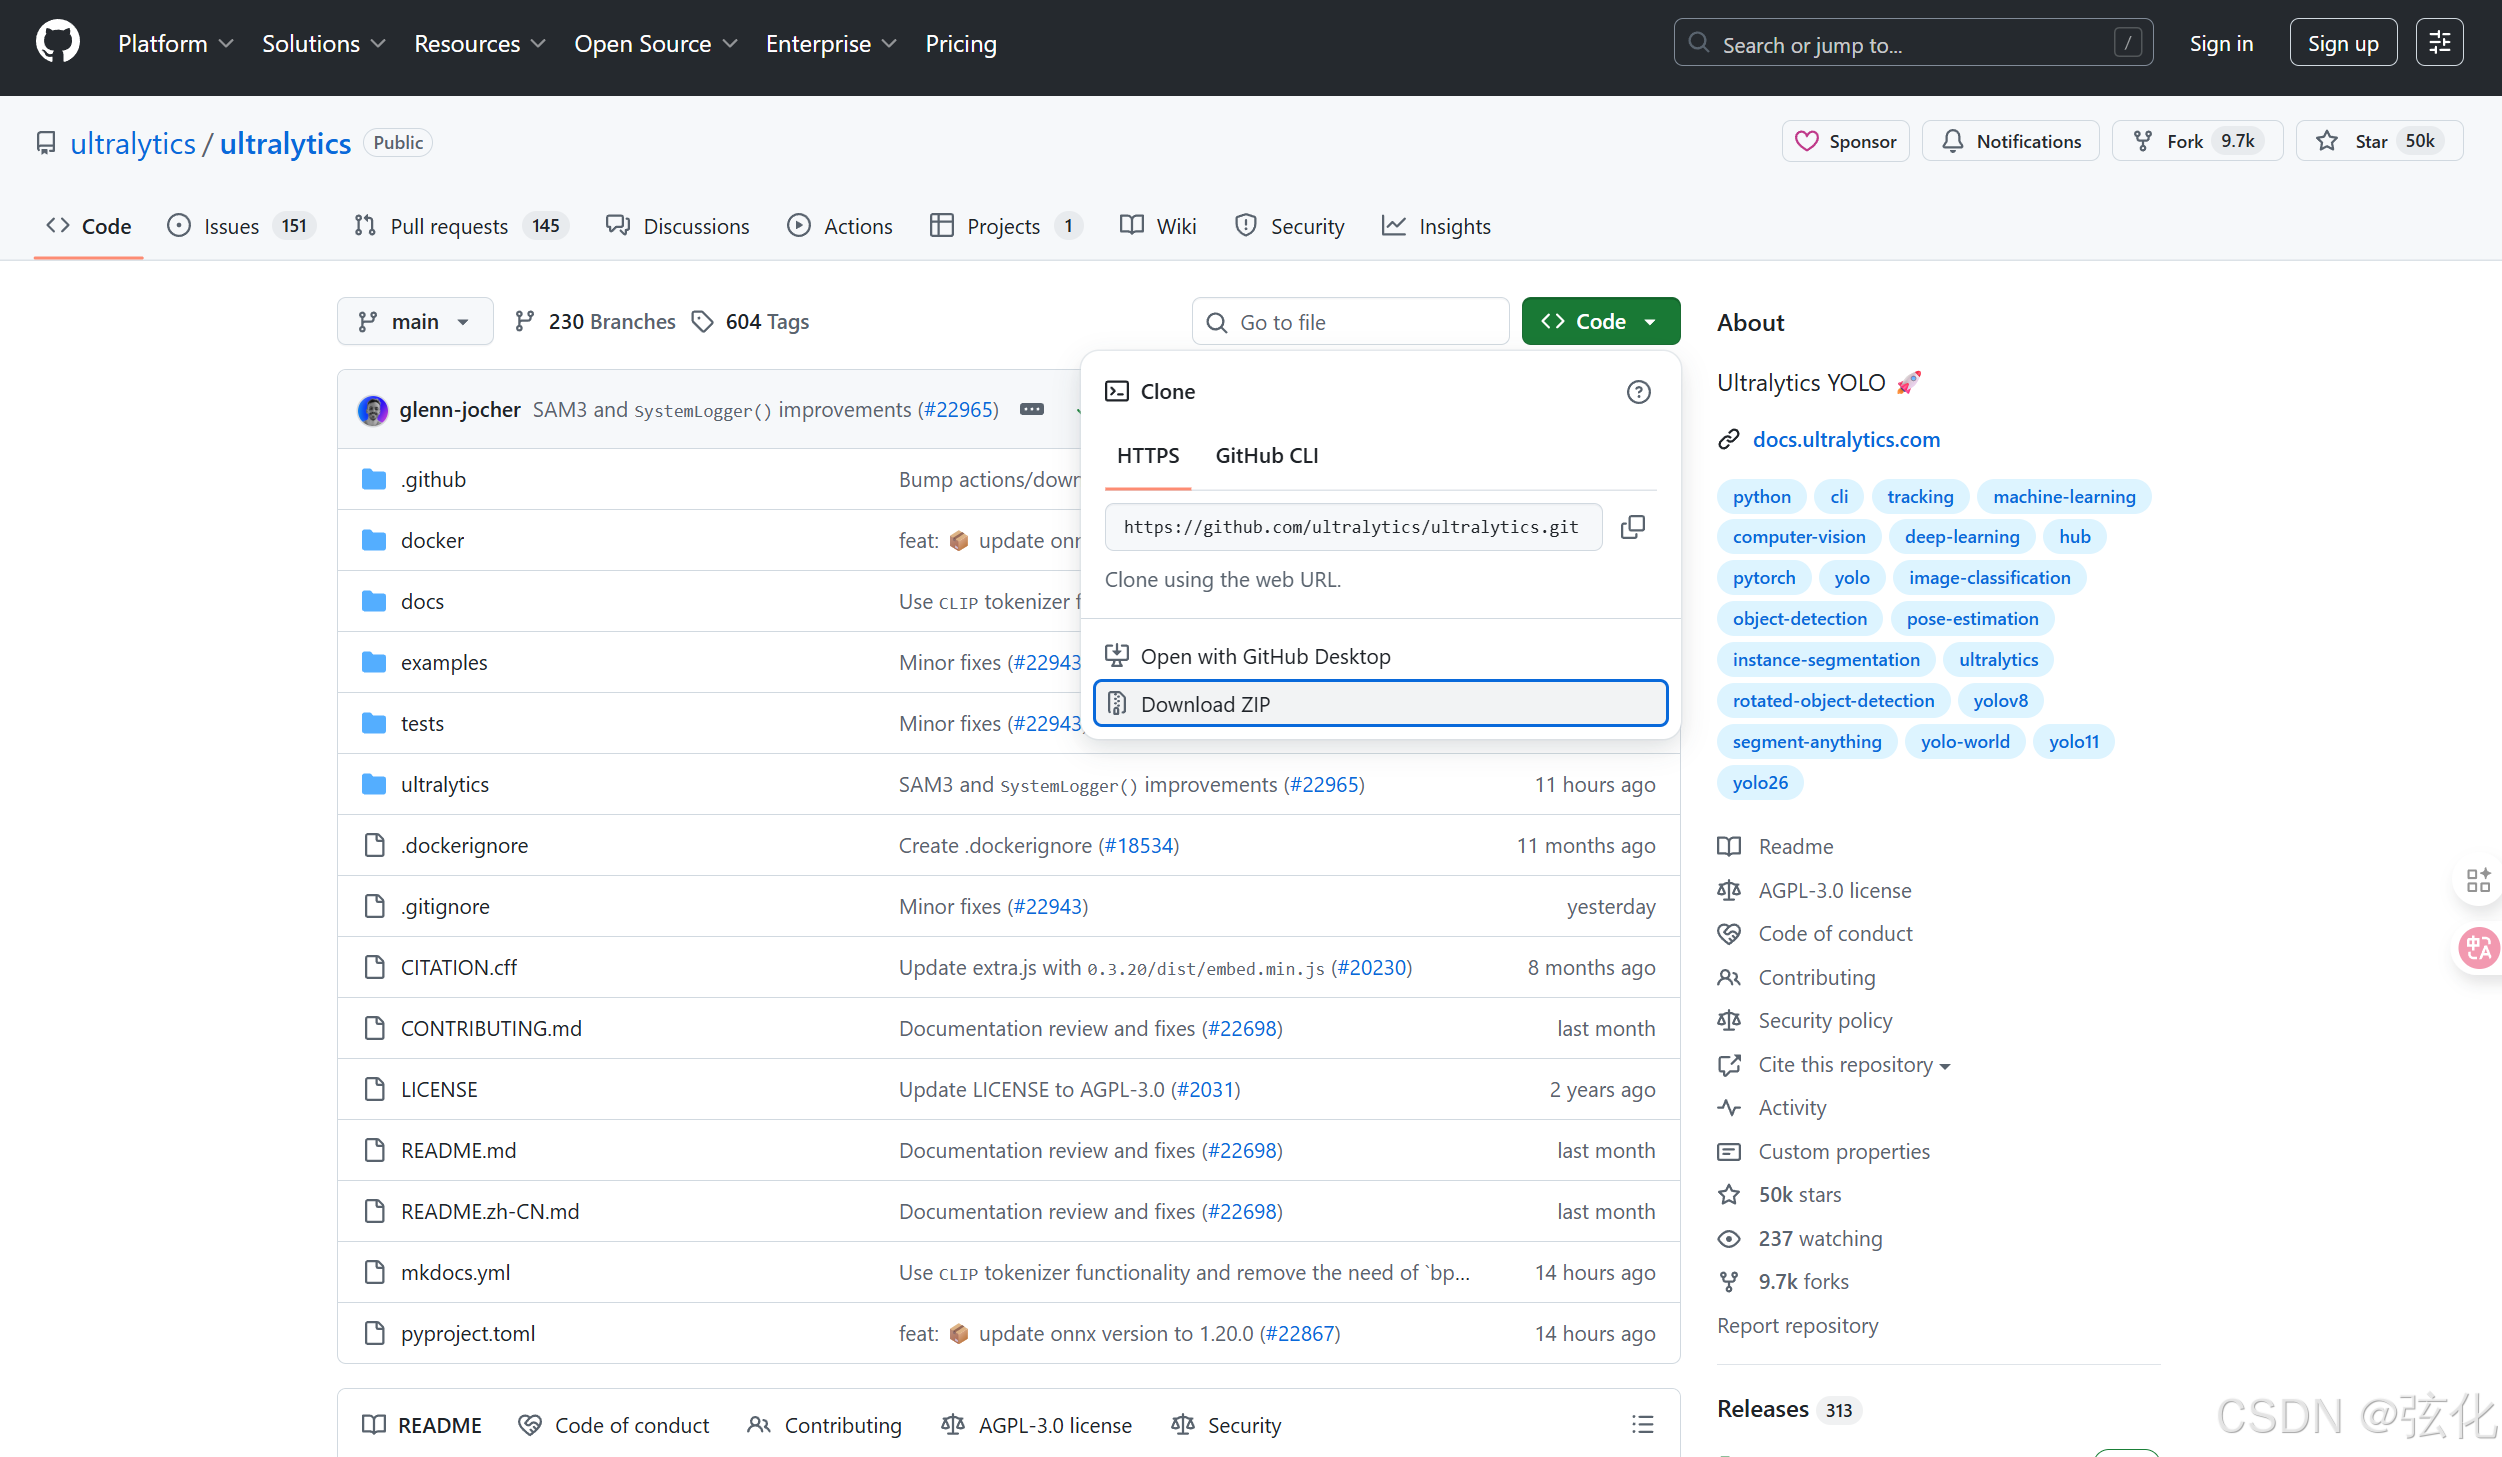Screen dimensions: 2502x1457
Task: Click the global navigation settings icon beside Sign up
Action: tap(2439, 43)
